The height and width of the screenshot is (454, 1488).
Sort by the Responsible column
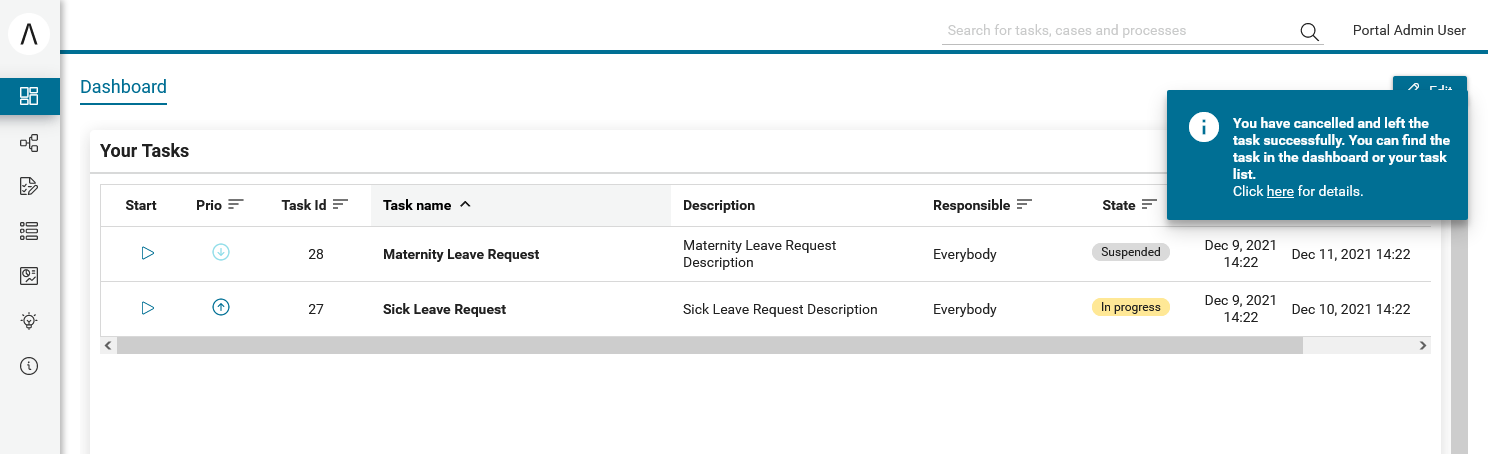click(1025, 204)
